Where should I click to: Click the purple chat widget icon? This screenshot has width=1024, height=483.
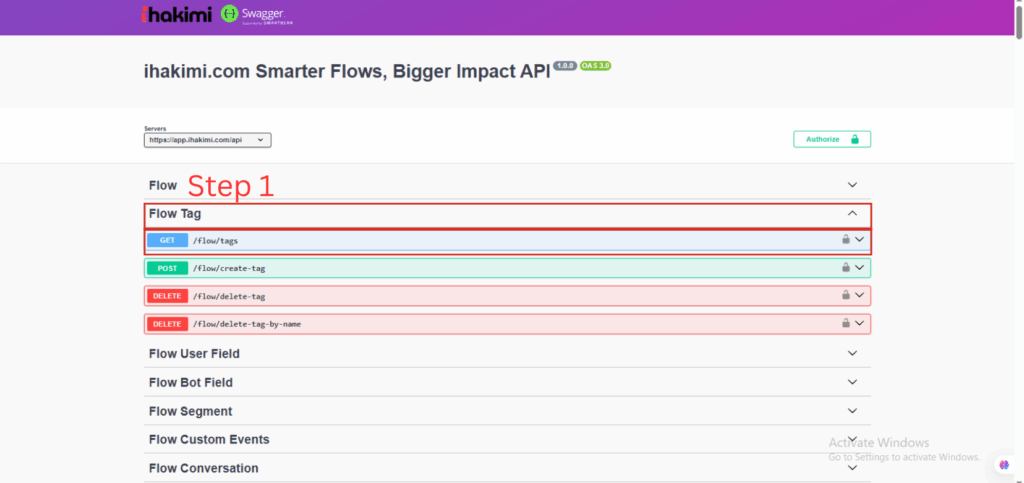coord(1003,464)
